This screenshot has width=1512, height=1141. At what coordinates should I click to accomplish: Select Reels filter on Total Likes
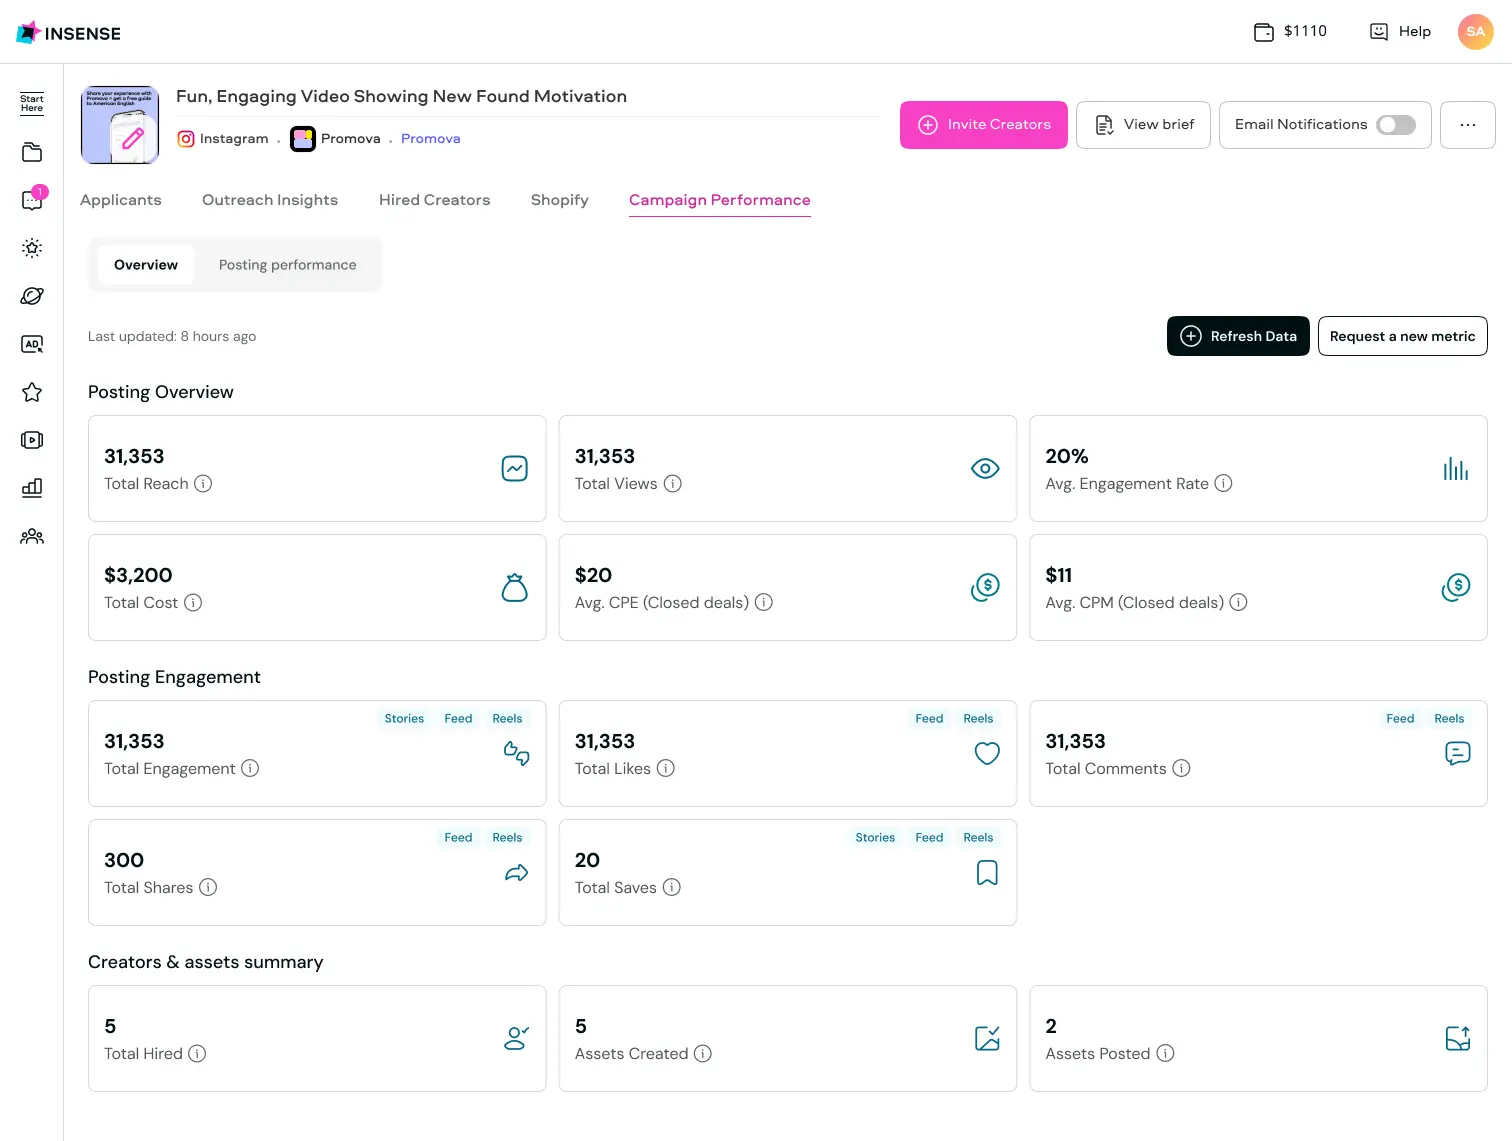tap(978, 719)
